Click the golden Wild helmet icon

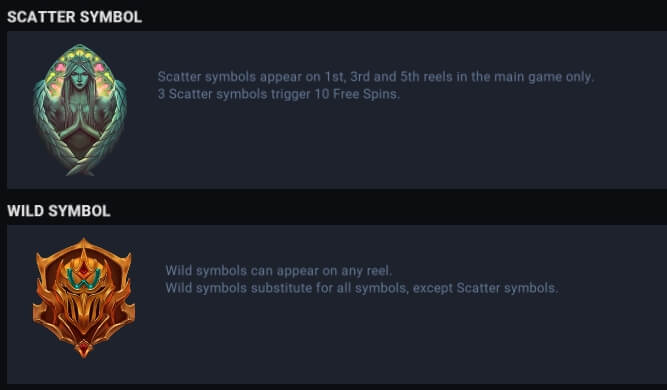[84, 298]
